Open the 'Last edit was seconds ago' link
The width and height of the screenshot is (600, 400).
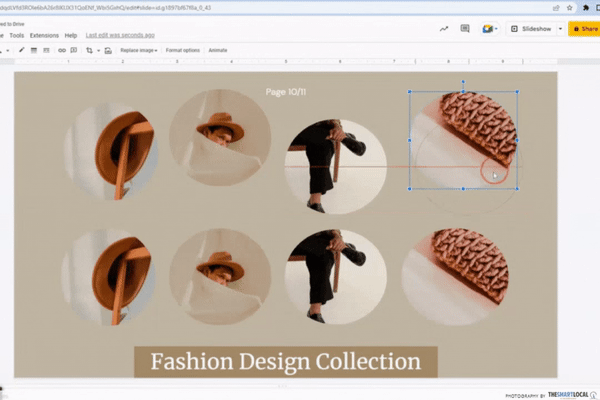pos(120,35)
